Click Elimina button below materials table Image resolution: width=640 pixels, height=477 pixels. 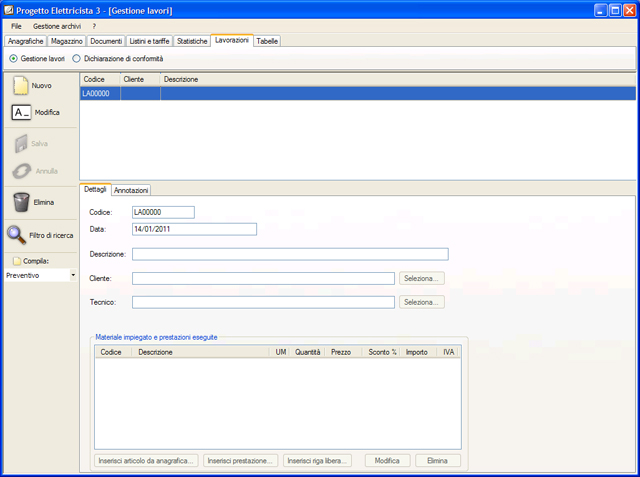[x=438, y=461]
